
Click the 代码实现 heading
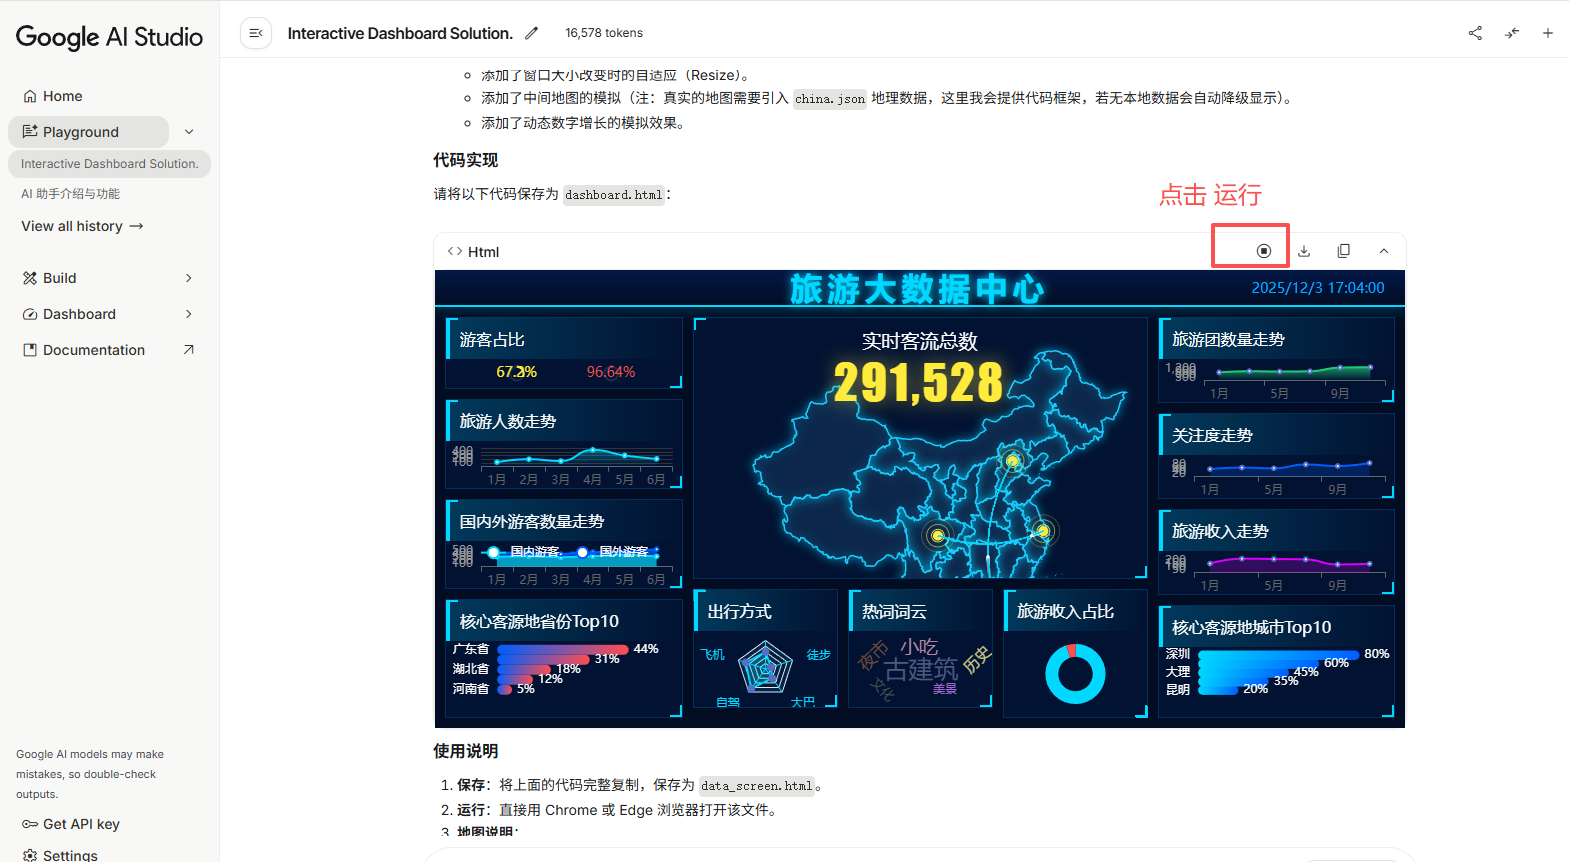point(465,160)
